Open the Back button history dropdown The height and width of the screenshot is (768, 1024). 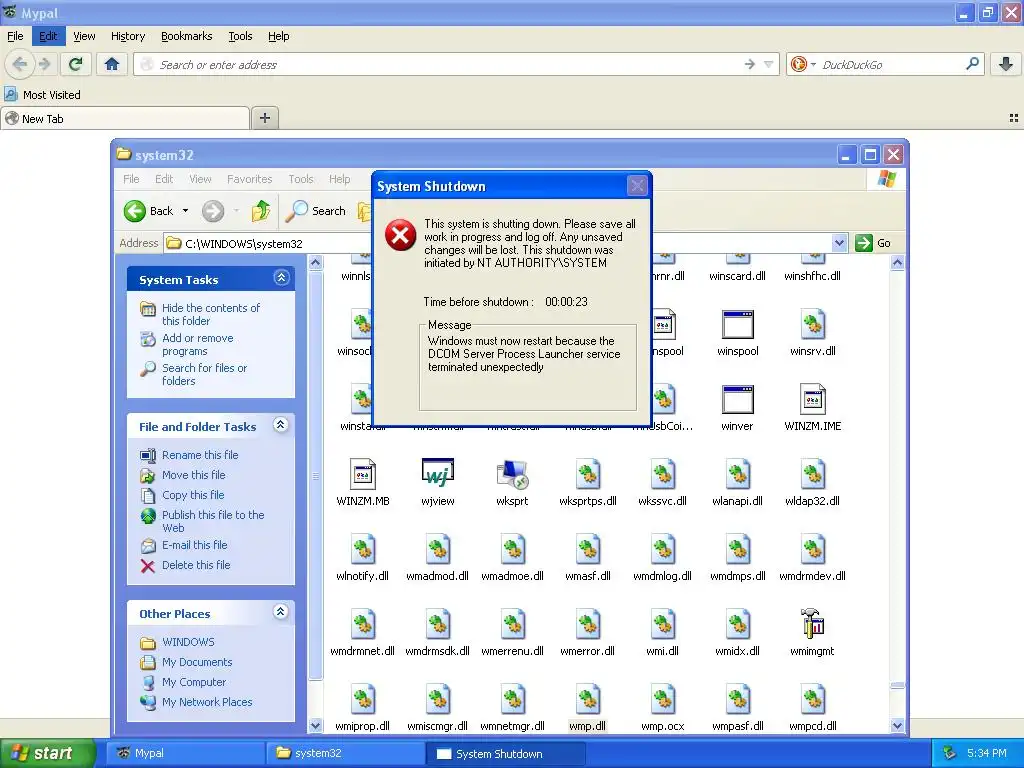tap(185, 211)
